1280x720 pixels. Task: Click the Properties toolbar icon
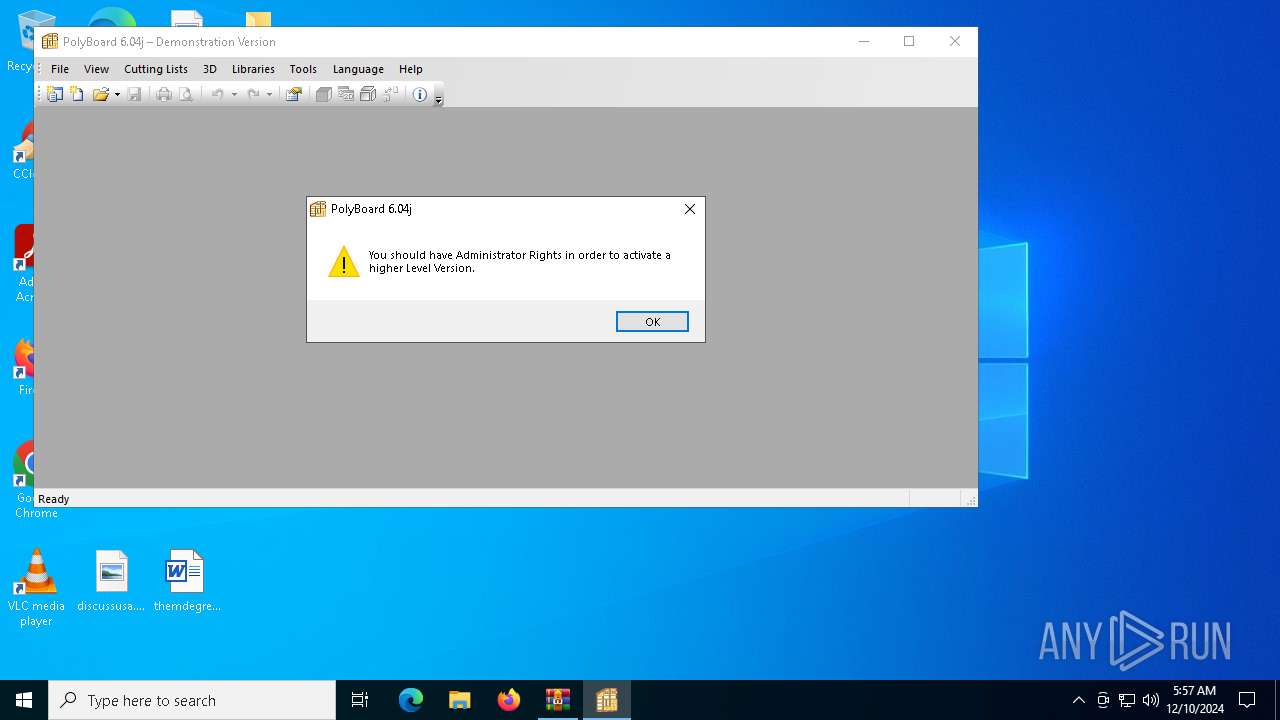tap(293, 94)
